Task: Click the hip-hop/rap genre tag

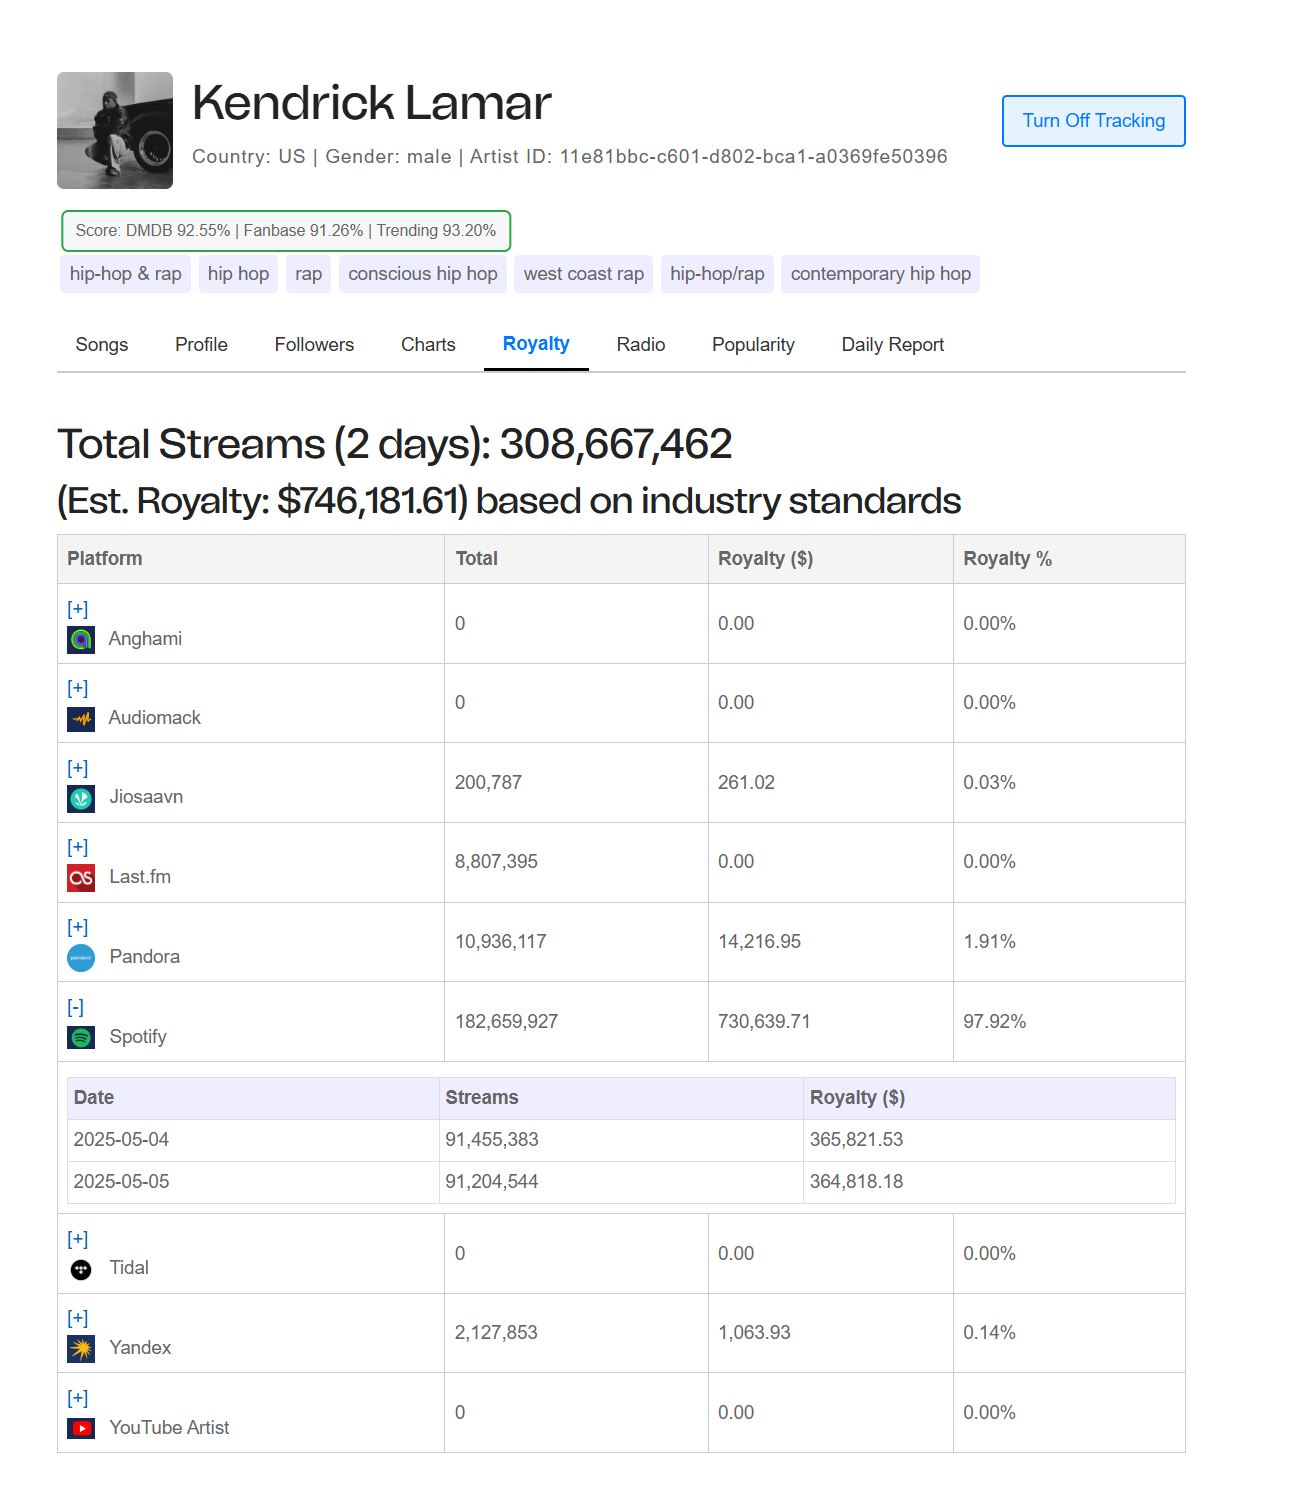Action: tap(717, 274)
